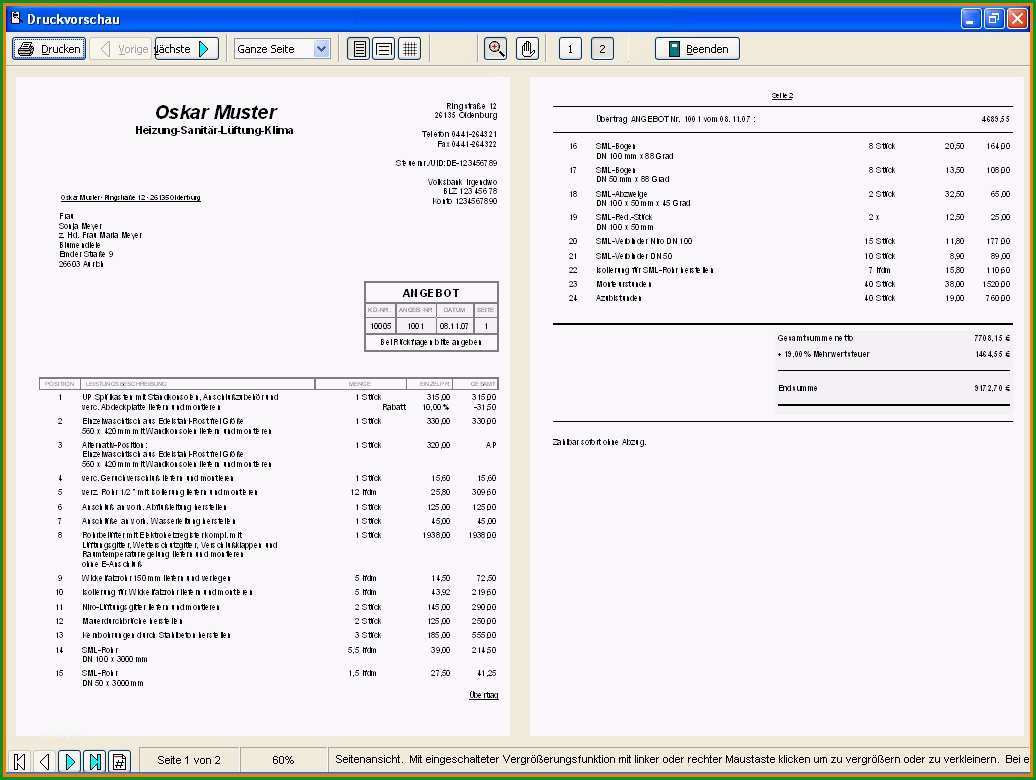1036x780 pixels.
Task: Activate the magnifier zoom tool
Action: [x=496, y=49]
